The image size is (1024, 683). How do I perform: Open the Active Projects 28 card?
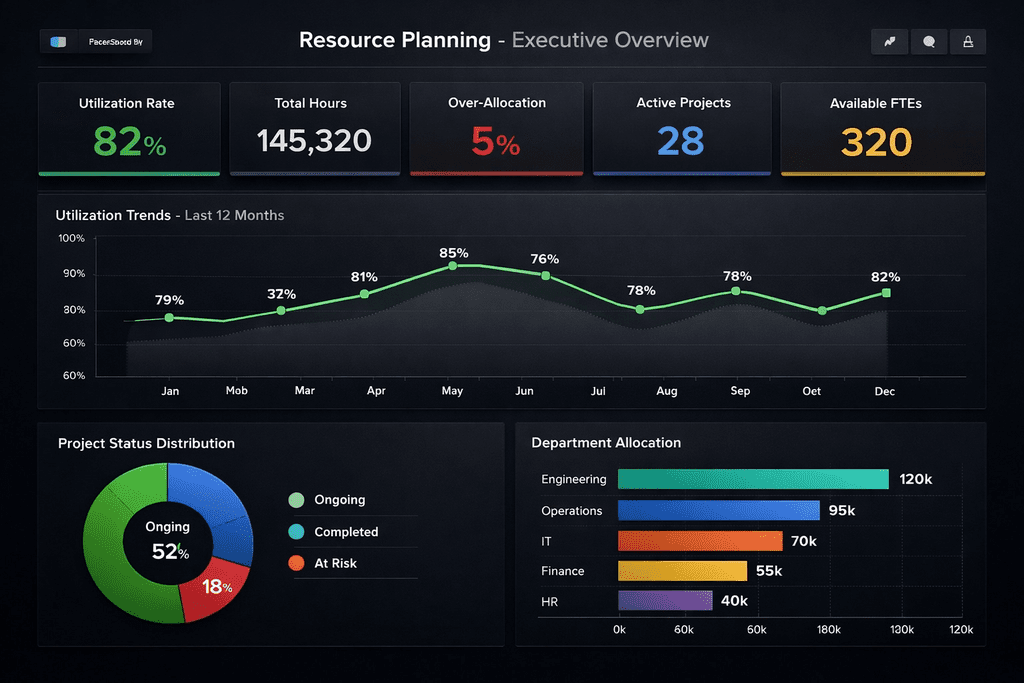(682, 129)
